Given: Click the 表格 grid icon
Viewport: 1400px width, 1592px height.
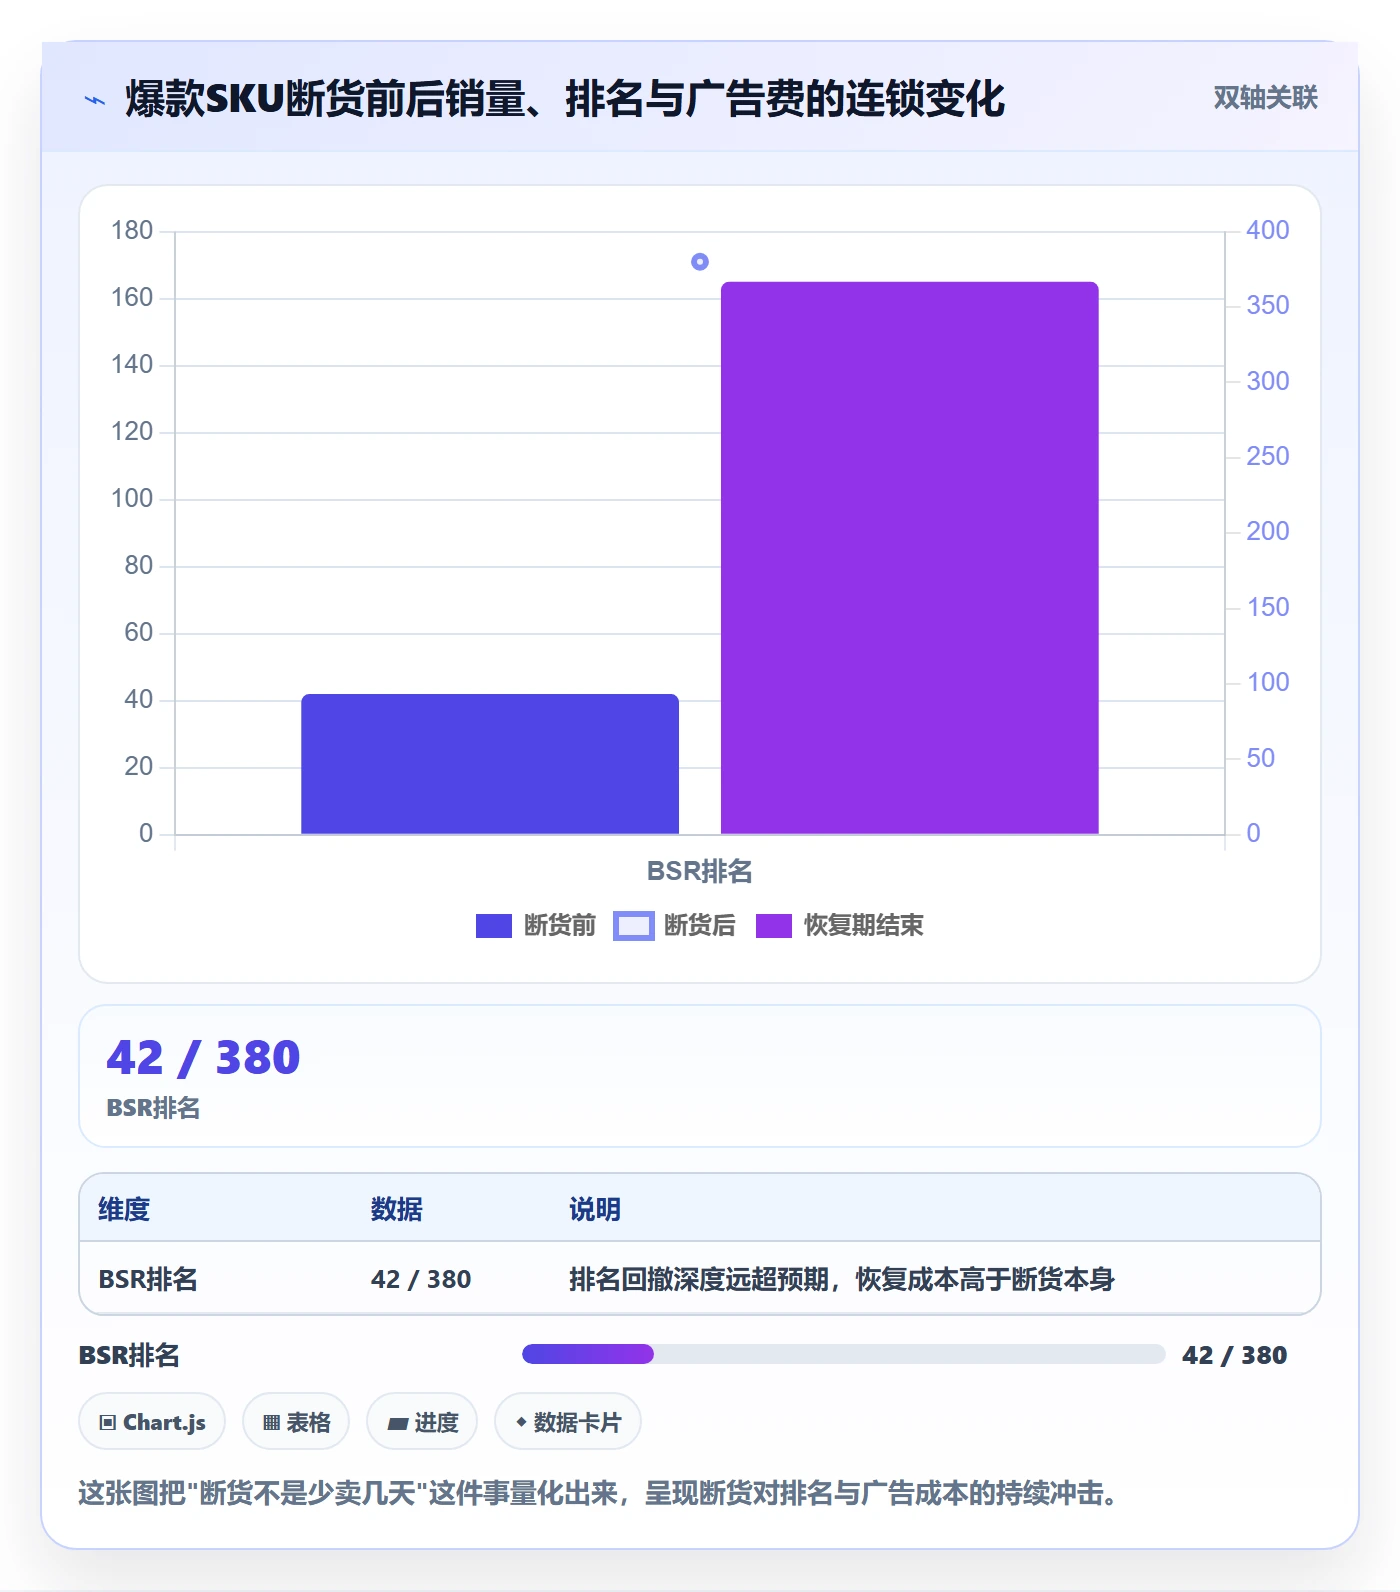Looking at the screenshot, I should tap(271, 1422).
